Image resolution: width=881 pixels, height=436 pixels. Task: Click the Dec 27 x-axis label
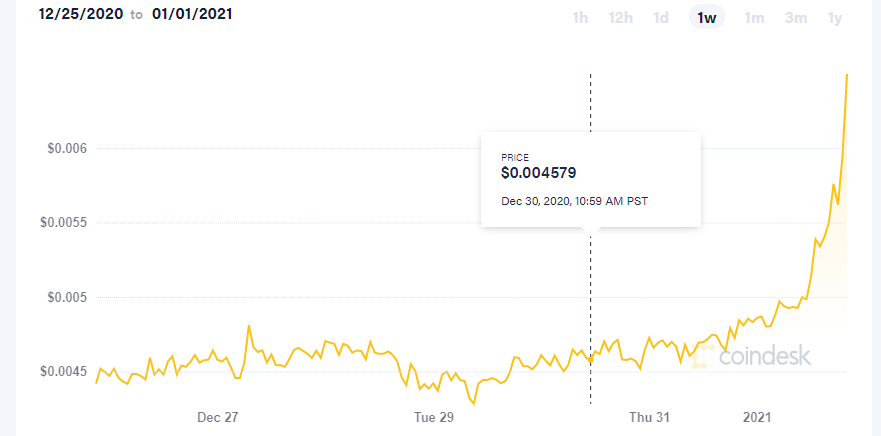coord(217,417)
